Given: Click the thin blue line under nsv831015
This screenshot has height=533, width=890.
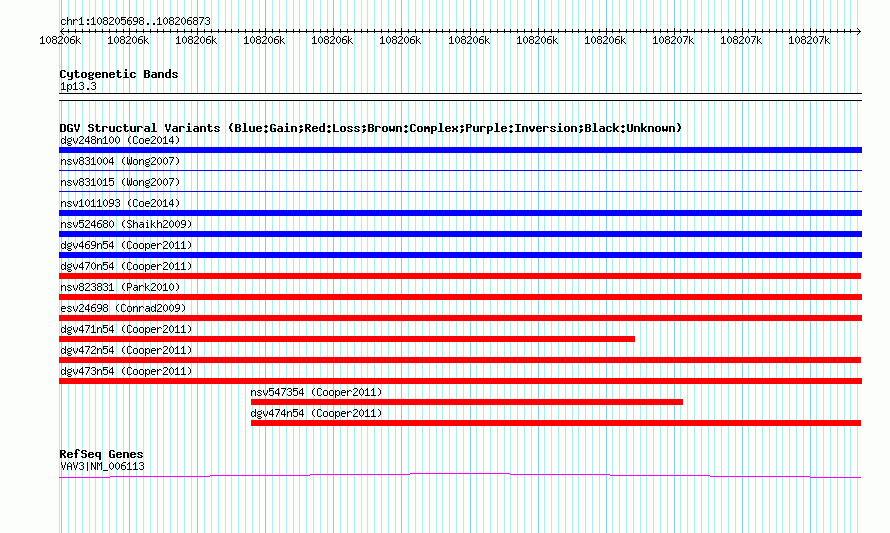Looking at the screenshot, I should 460,191.
